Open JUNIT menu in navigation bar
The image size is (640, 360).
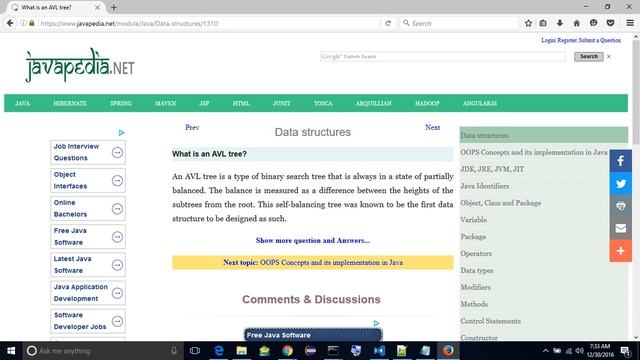tap(282, 103)
